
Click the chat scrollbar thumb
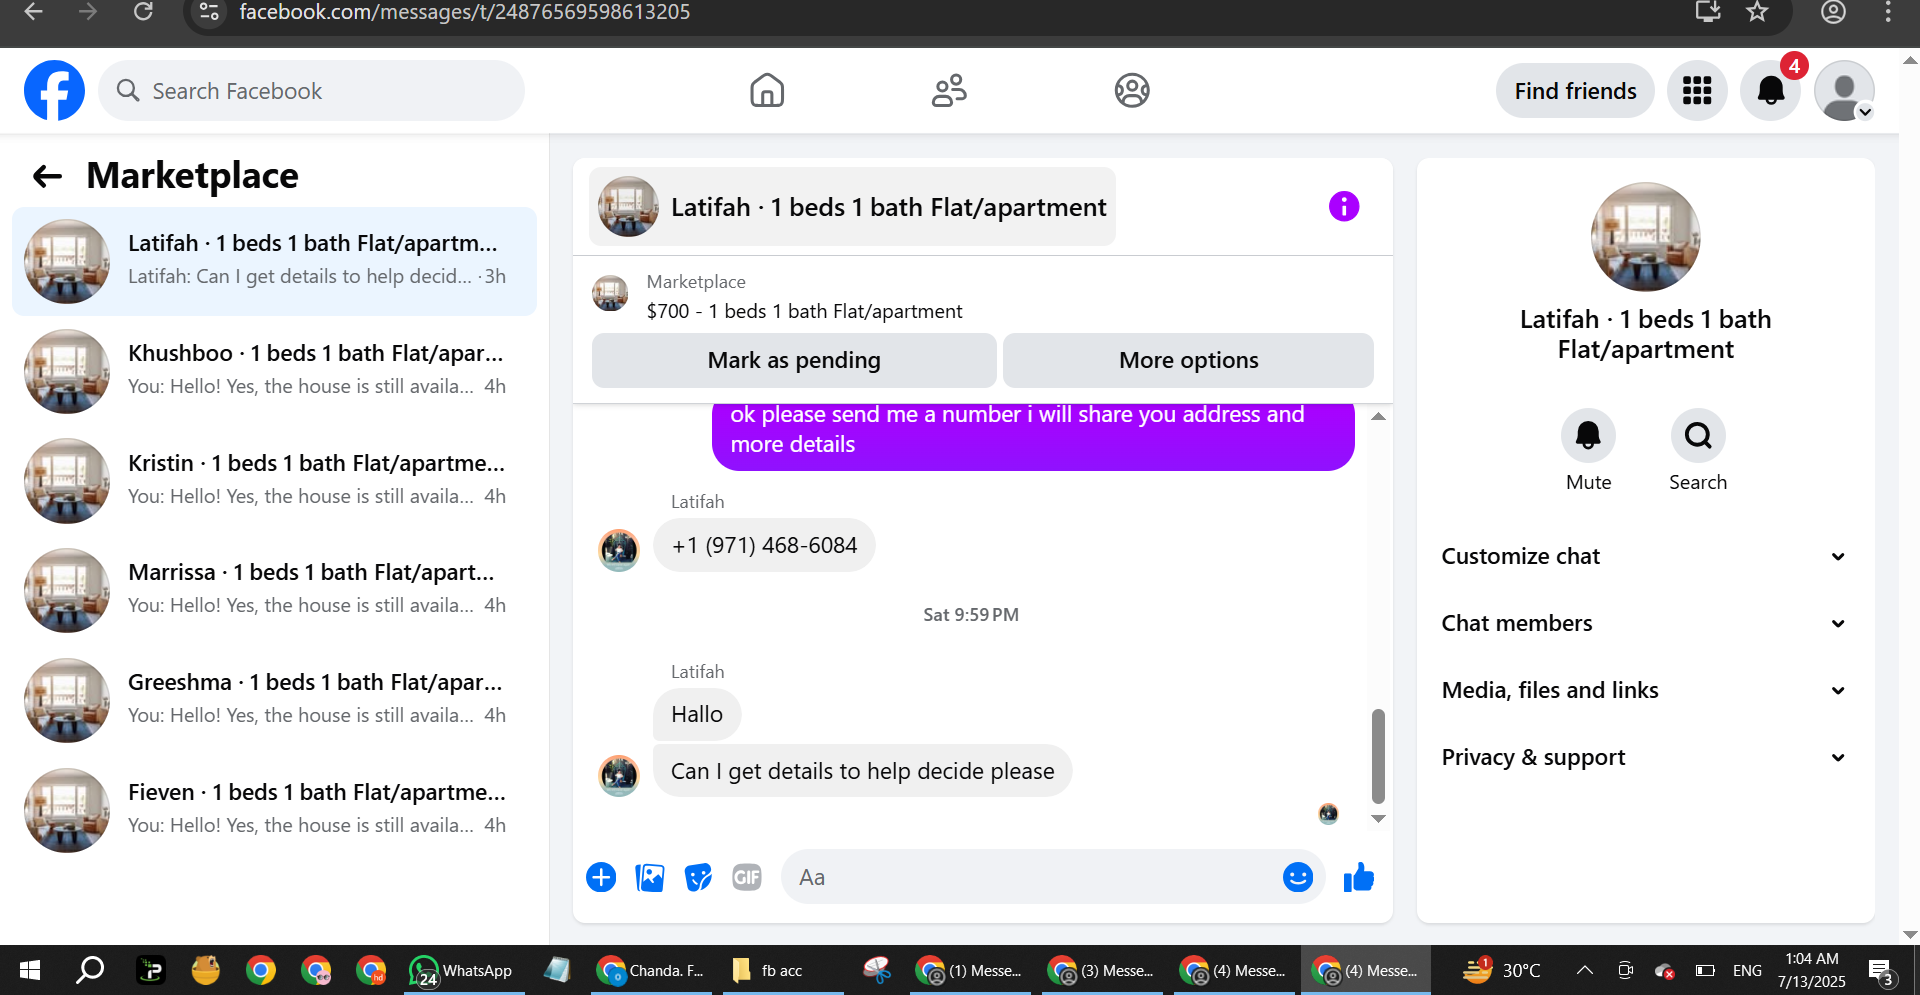pos(1378,757)
